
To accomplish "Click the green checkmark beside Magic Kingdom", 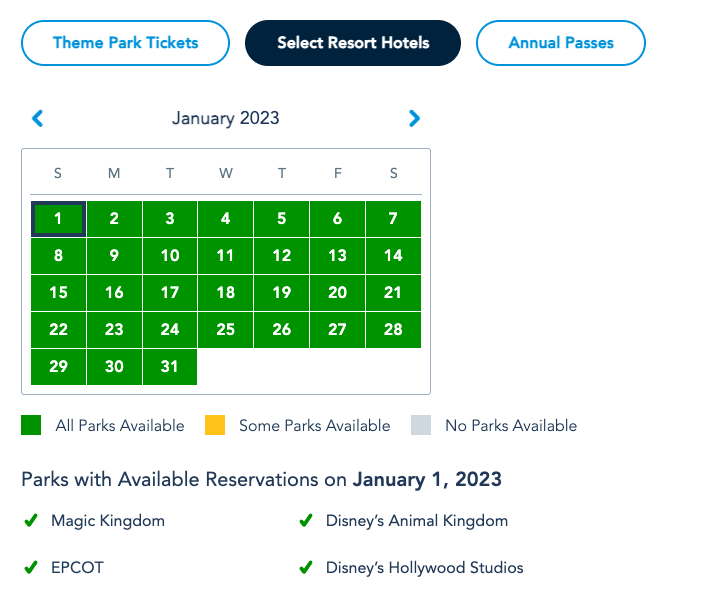I will coord(30,521).
